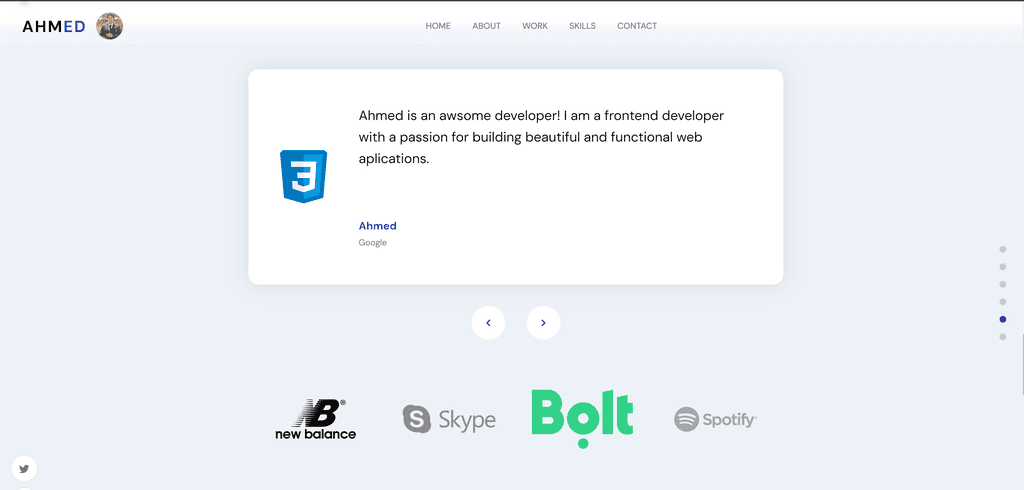The width and height of the screenshot is (1024, 490).
Task: Select the last page navigation dot
Action: [x=1003, y=336]
